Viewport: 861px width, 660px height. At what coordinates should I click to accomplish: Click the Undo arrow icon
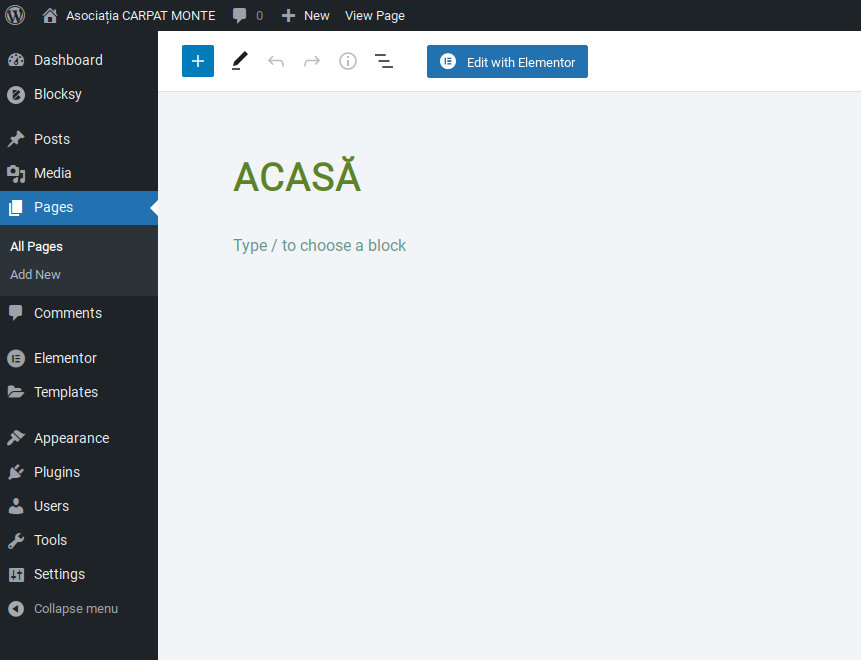(276, 61)
